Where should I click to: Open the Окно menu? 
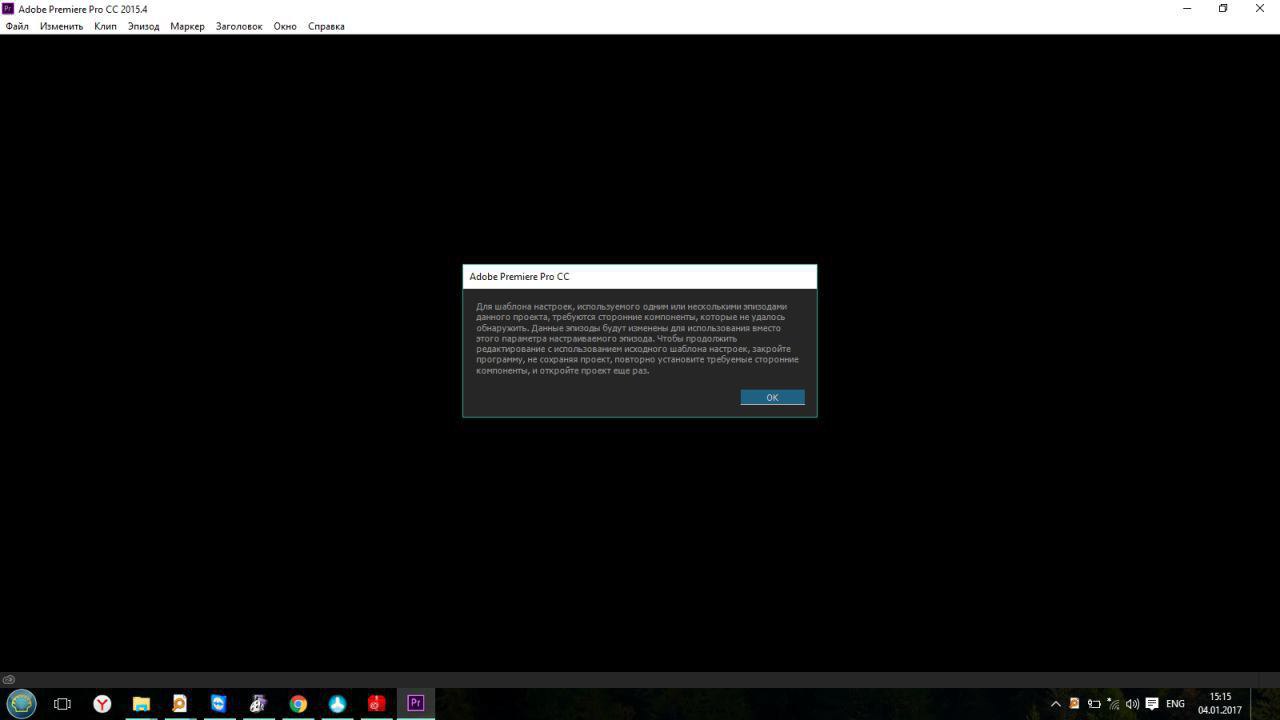coord(285,26)
